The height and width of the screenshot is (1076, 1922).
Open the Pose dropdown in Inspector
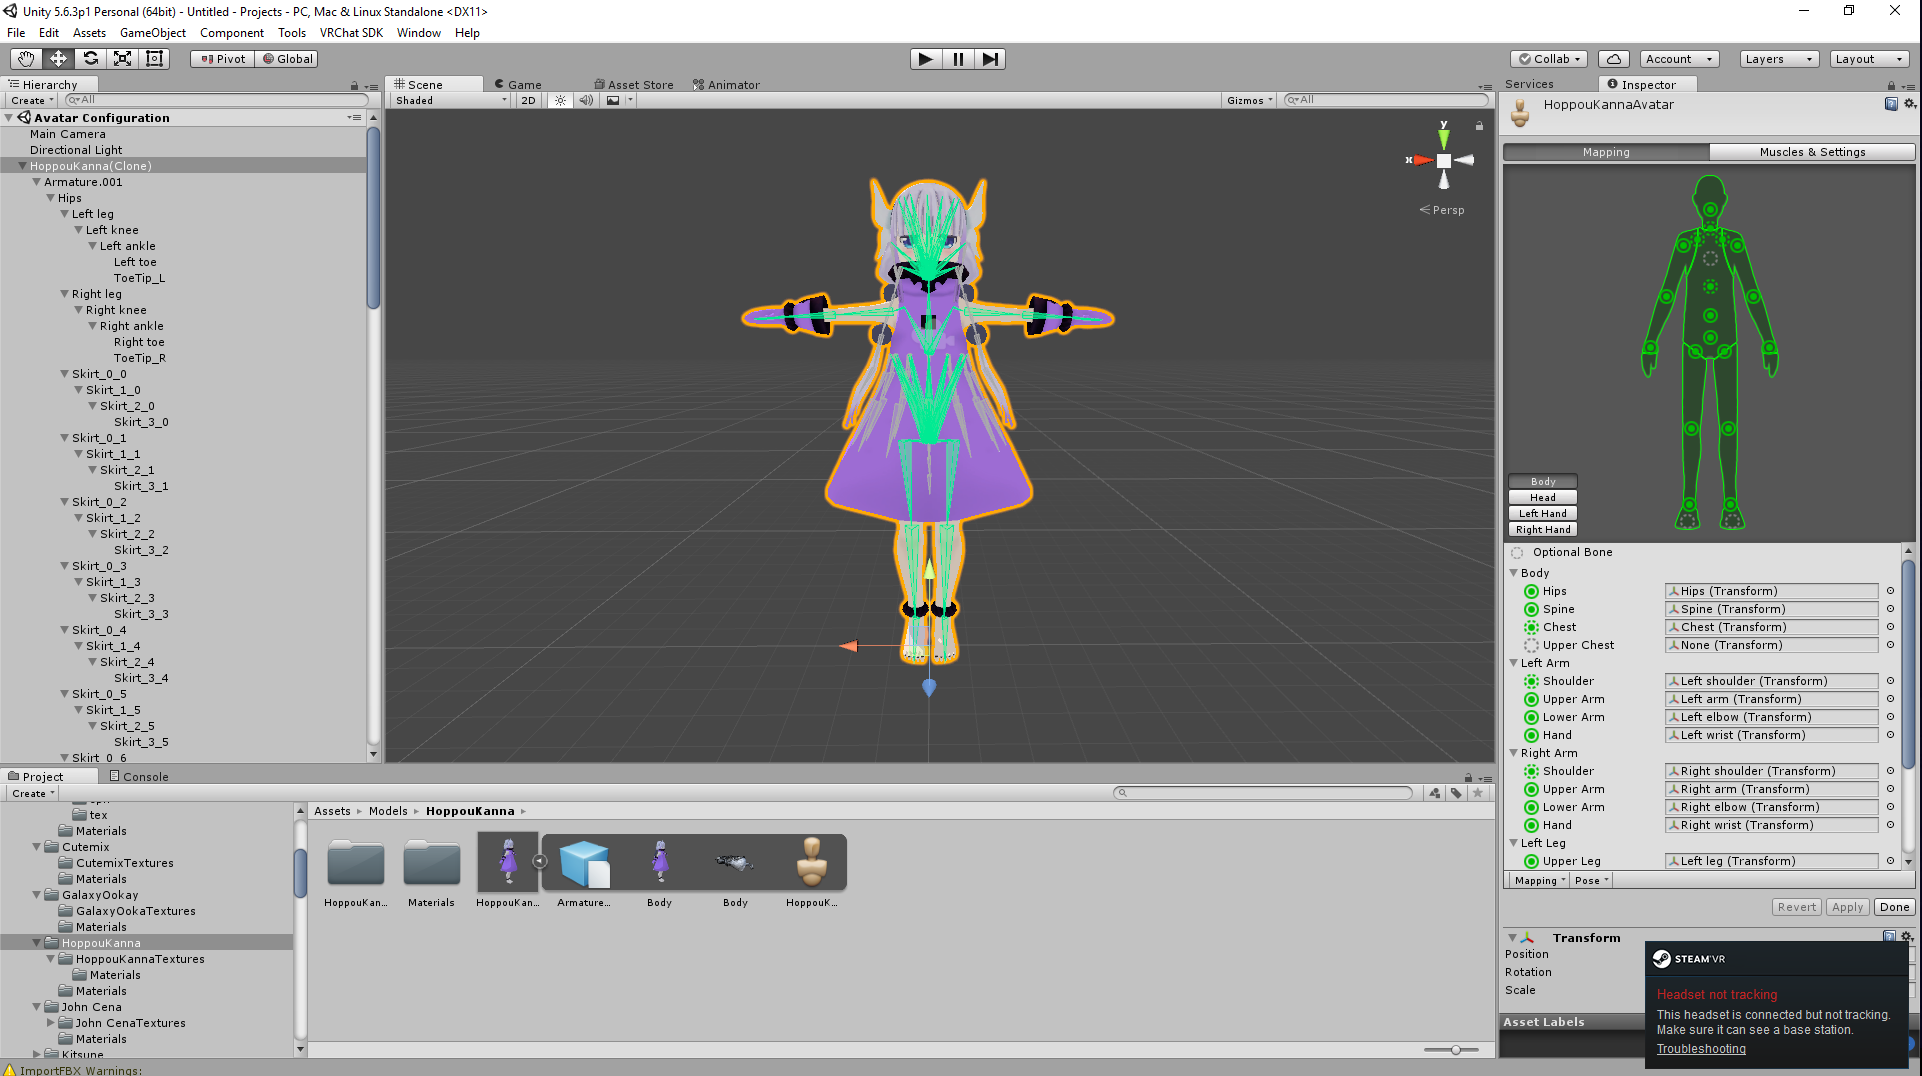click(x=1591, y=881)
